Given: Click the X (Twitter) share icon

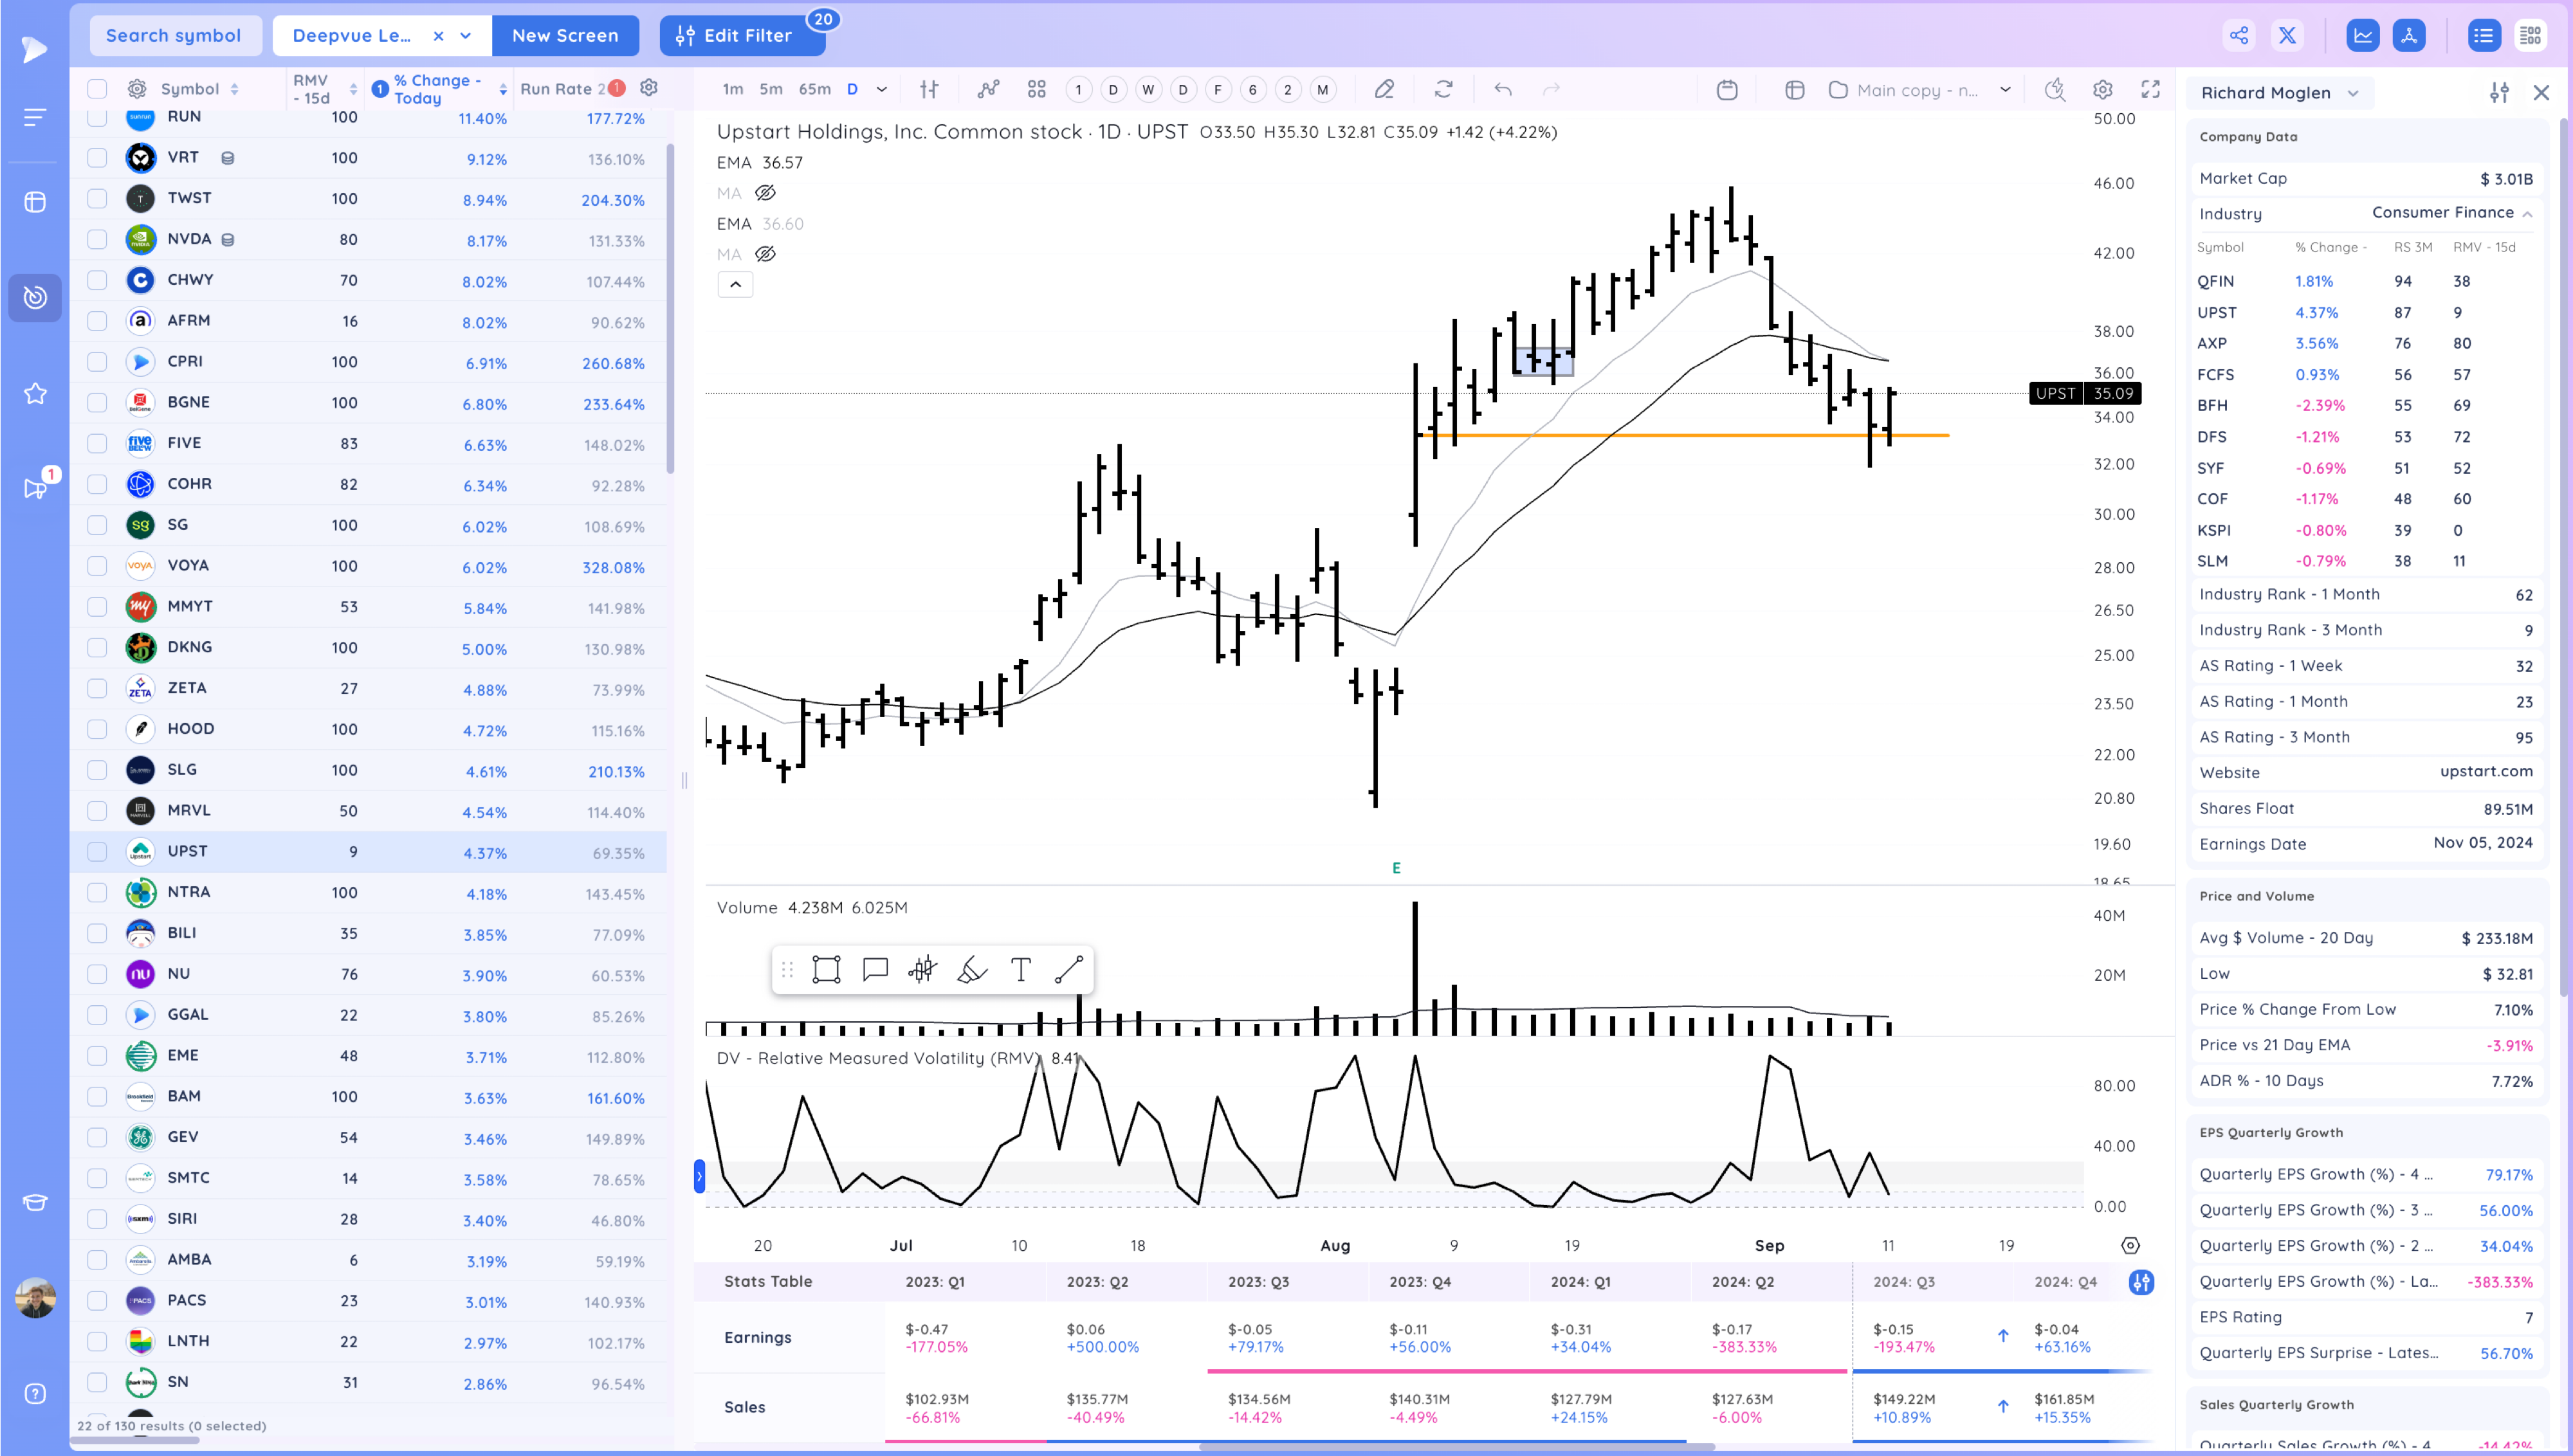Looking at the screenshot, I should point(2287,36).
